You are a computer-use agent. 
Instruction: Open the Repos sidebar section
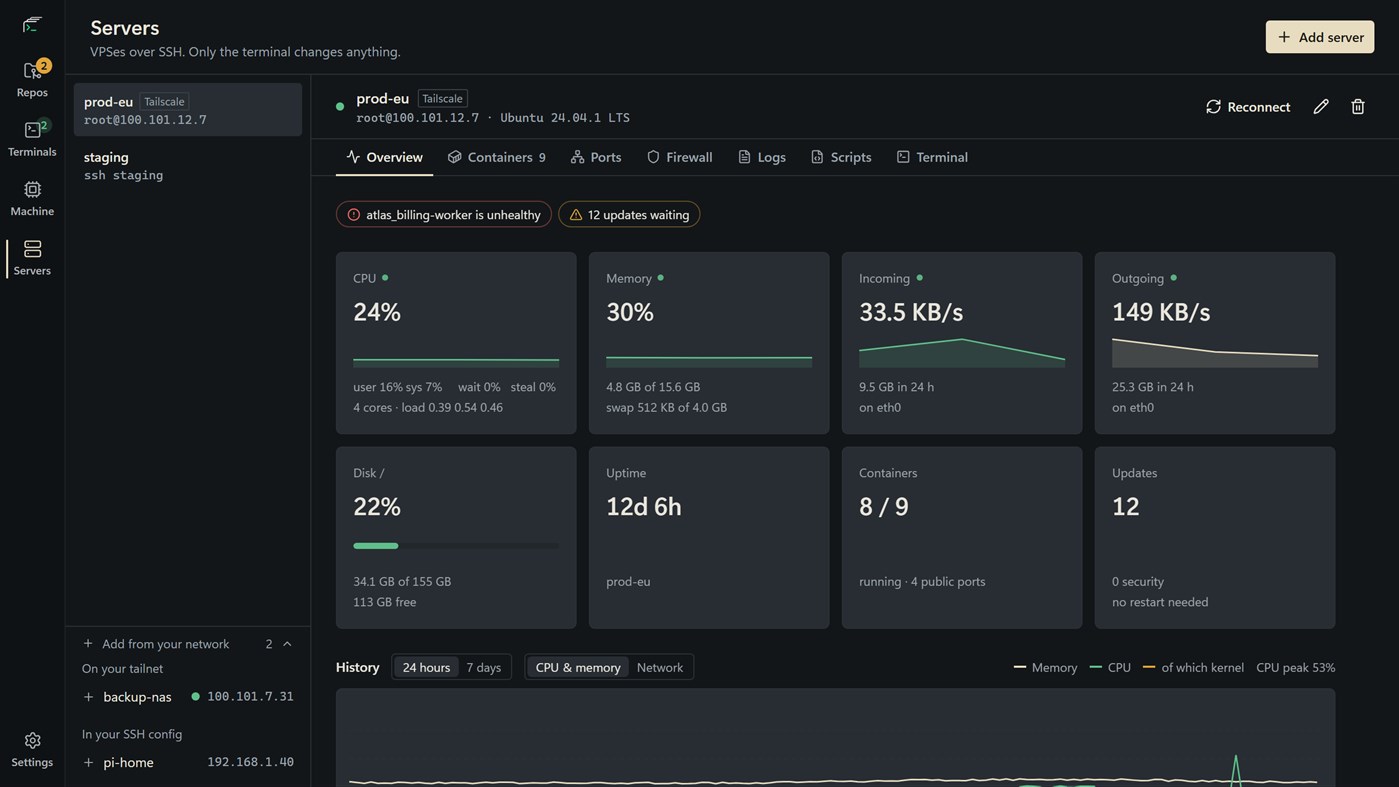32,79
